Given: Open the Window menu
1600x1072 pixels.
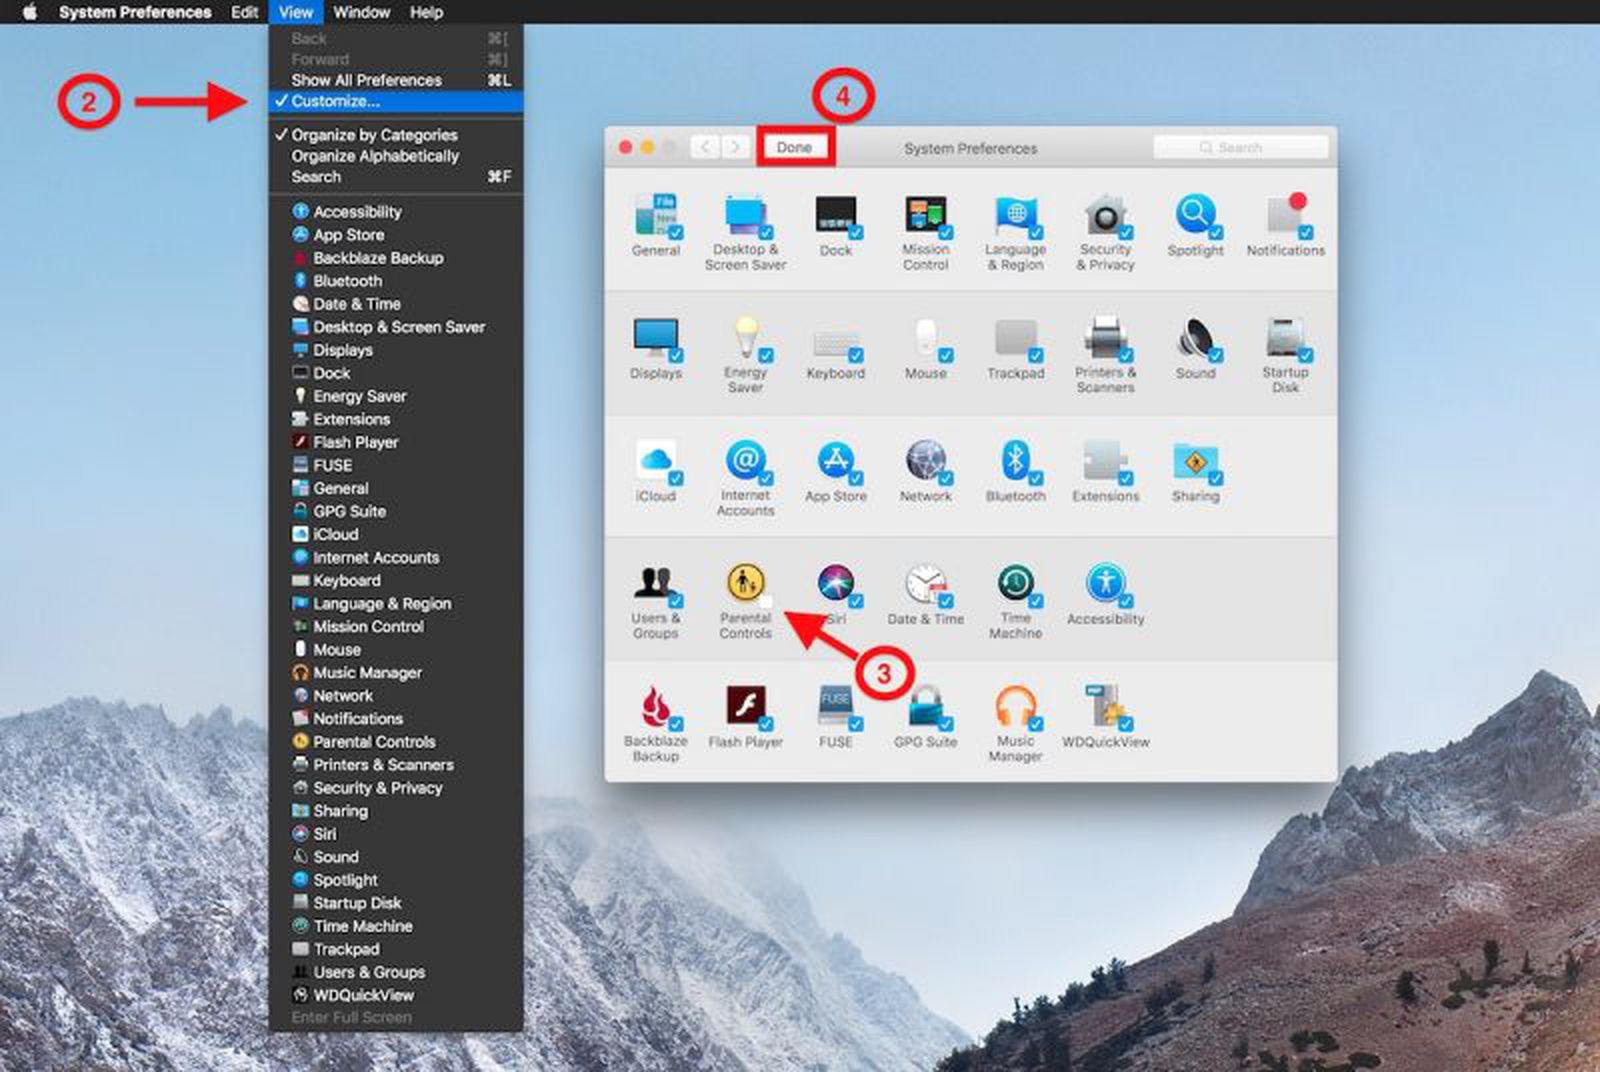Looking at the screenshot, I should pos(362,12).
